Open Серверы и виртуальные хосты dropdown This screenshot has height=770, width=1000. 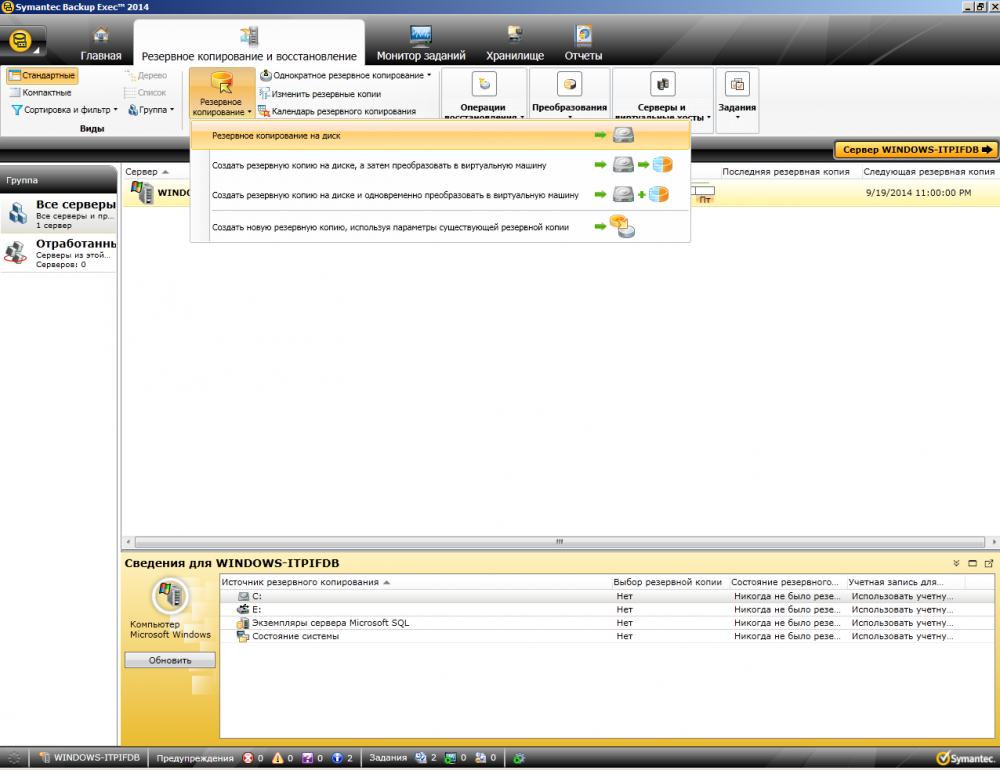point(663,94)
